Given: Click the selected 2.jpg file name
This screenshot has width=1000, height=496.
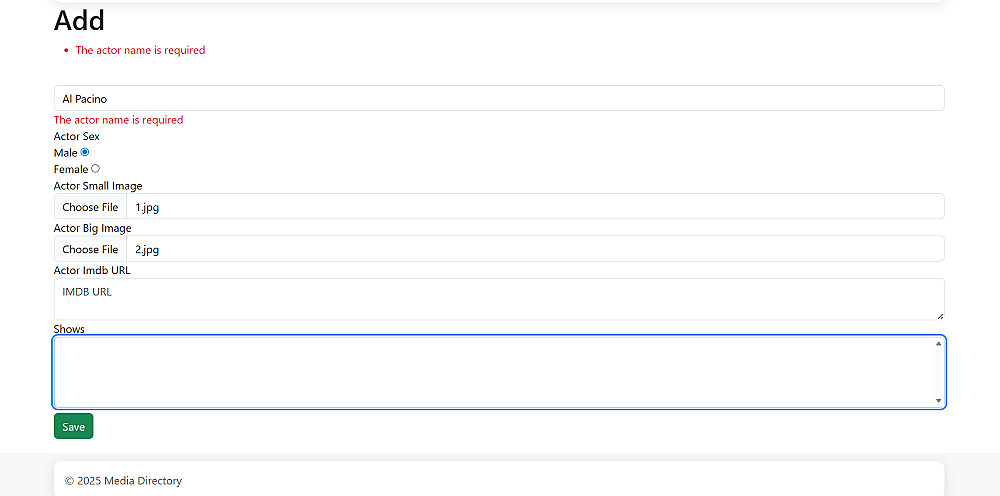Looking at the screenshot, I should [x=147, y=249].
